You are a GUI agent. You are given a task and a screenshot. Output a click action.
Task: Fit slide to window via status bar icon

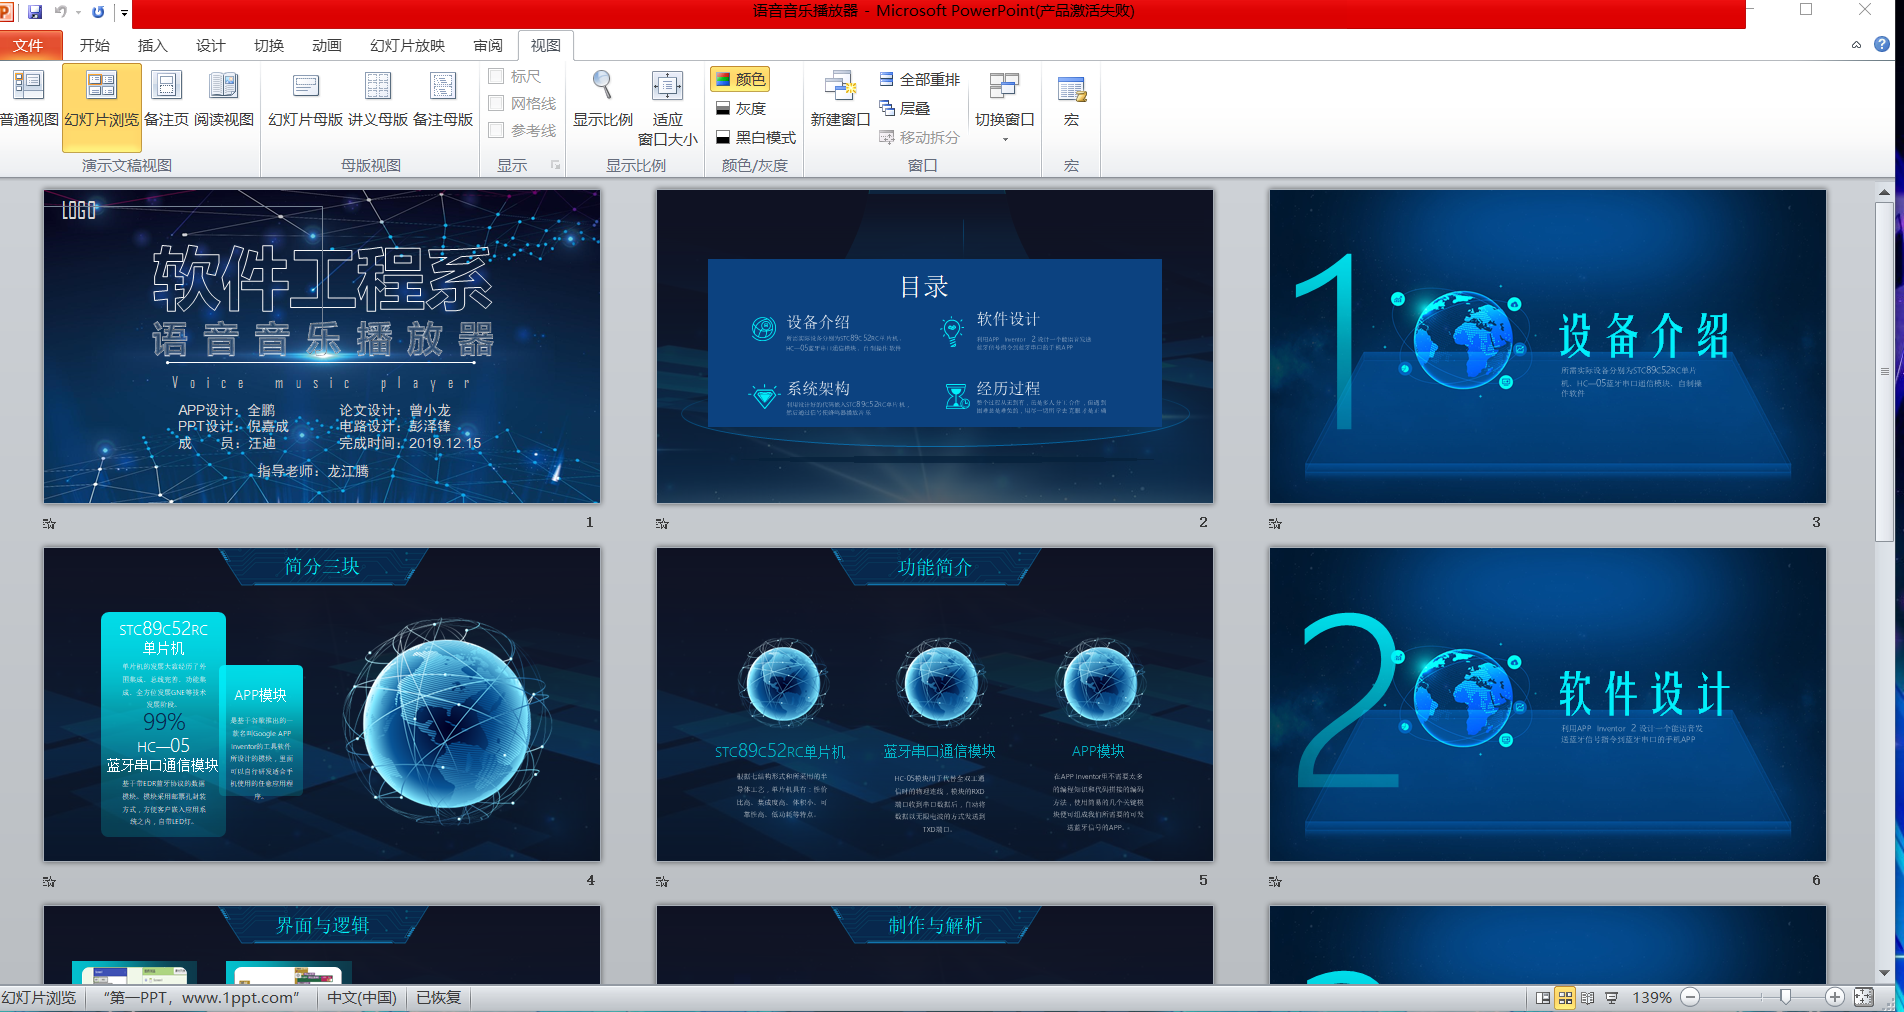(1863, 997)
